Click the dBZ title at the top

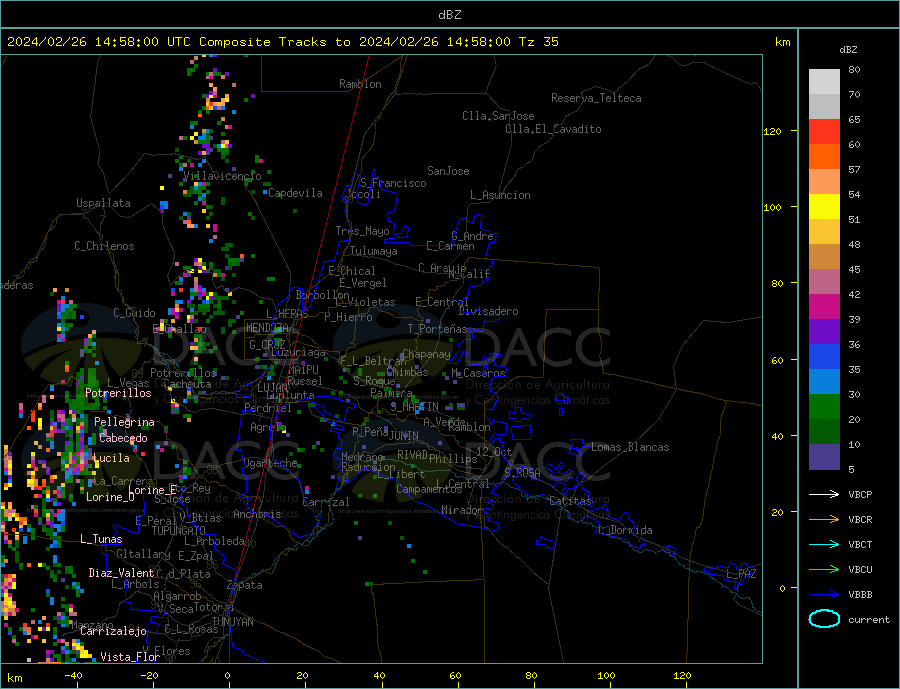[x=449, y=15]
